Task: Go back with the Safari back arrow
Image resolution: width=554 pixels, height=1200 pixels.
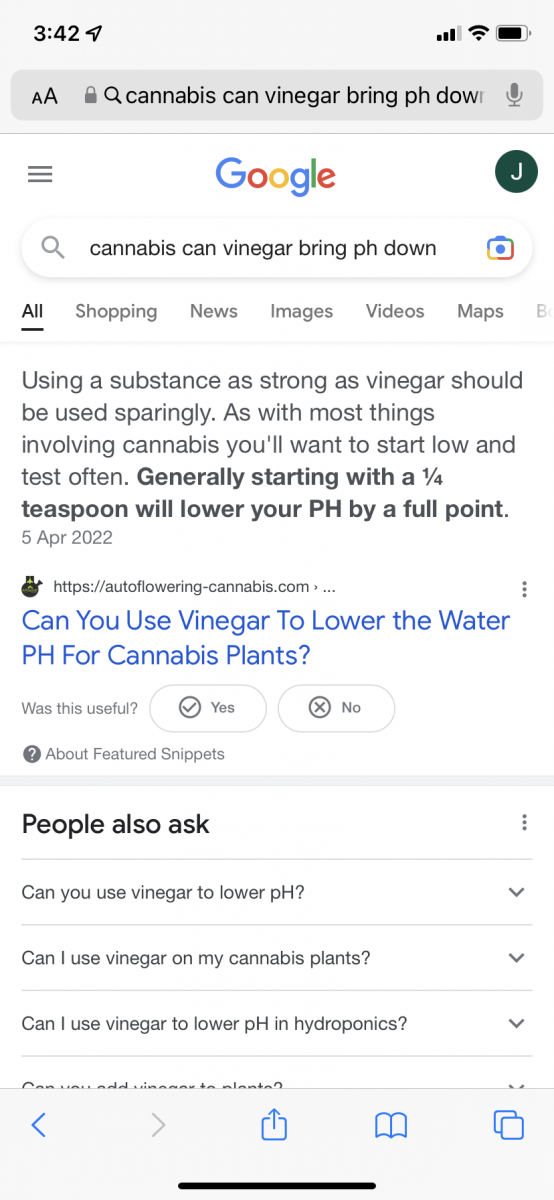Action: pyautogui.click(x=38, y=1125)
